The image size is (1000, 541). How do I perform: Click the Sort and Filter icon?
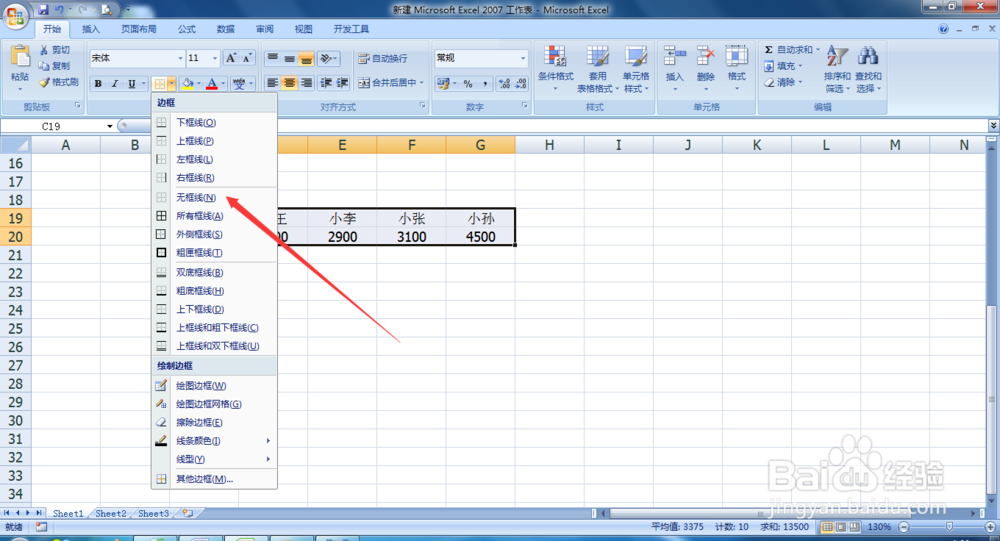(x=837, y=56)
